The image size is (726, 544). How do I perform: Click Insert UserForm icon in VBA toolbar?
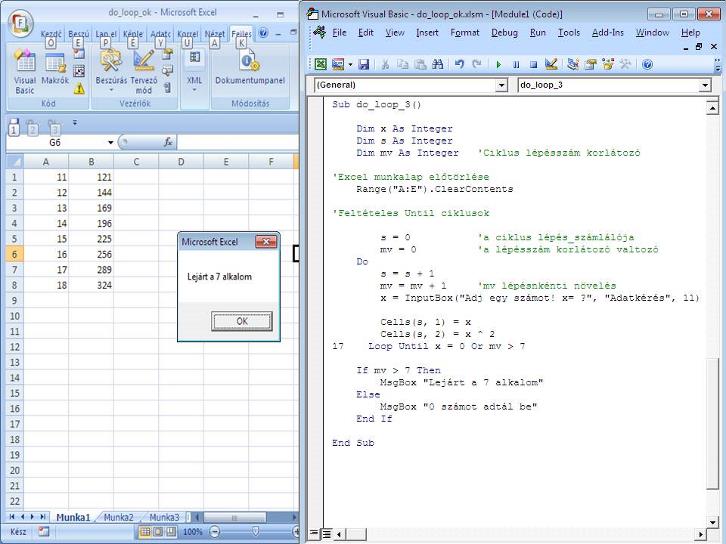pyautogui.click(x=338, y=64)
